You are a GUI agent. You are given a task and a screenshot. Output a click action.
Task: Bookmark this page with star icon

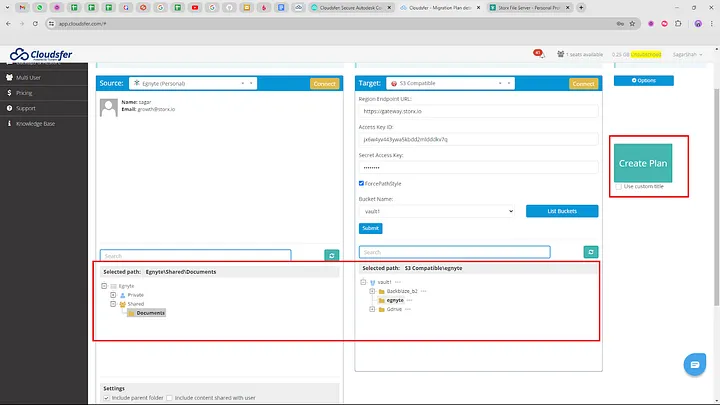pyautogui.click(x=632, y=23)
